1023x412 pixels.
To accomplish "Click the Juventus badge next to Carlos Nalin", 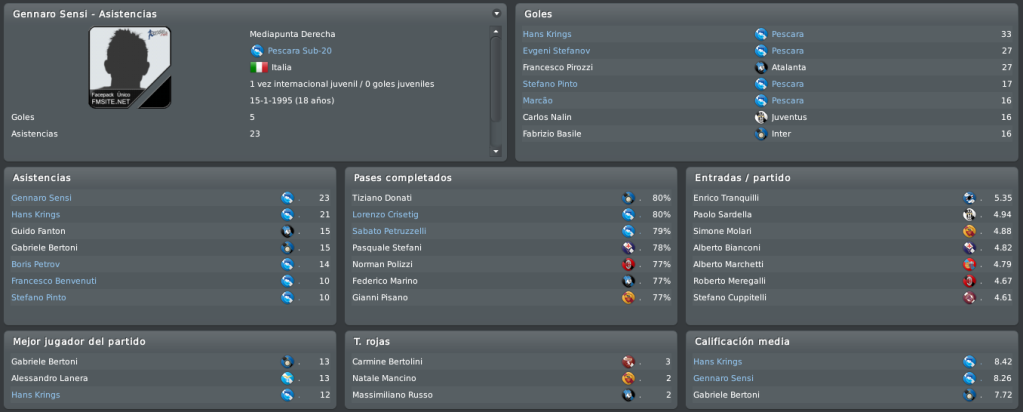I will click(761, 118).
